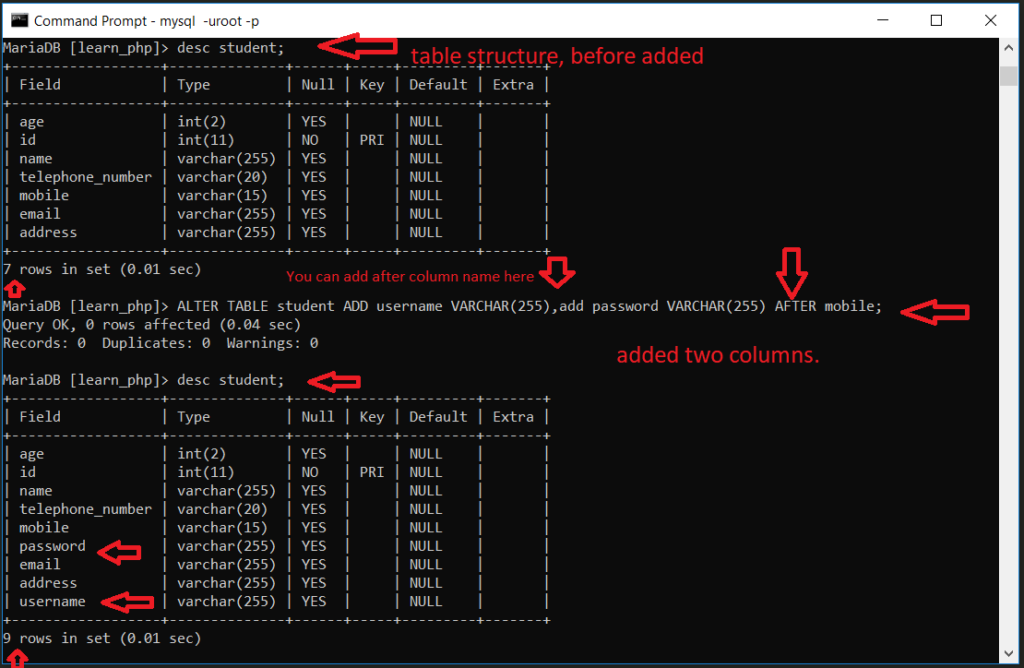Click 'AFTER mobile;' in the ALTER command
The width and height of the screenshot is (1024, 668).
pyautogui.click(x=828, y=306)
